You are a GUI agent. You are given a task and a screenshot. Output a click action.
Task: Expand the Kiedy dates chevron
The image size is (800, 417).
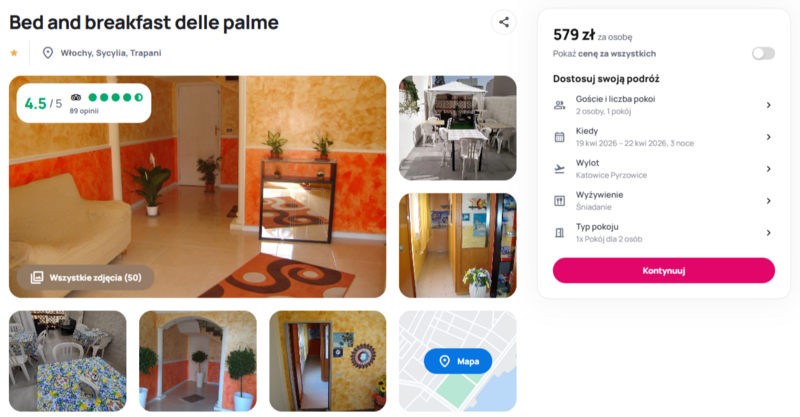(768, 137)
